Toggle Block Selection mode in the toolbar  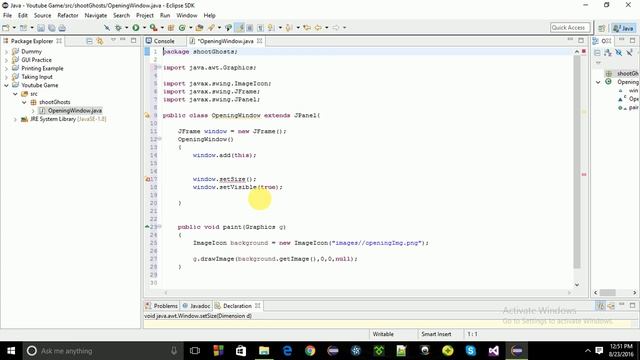pos(250,28)
